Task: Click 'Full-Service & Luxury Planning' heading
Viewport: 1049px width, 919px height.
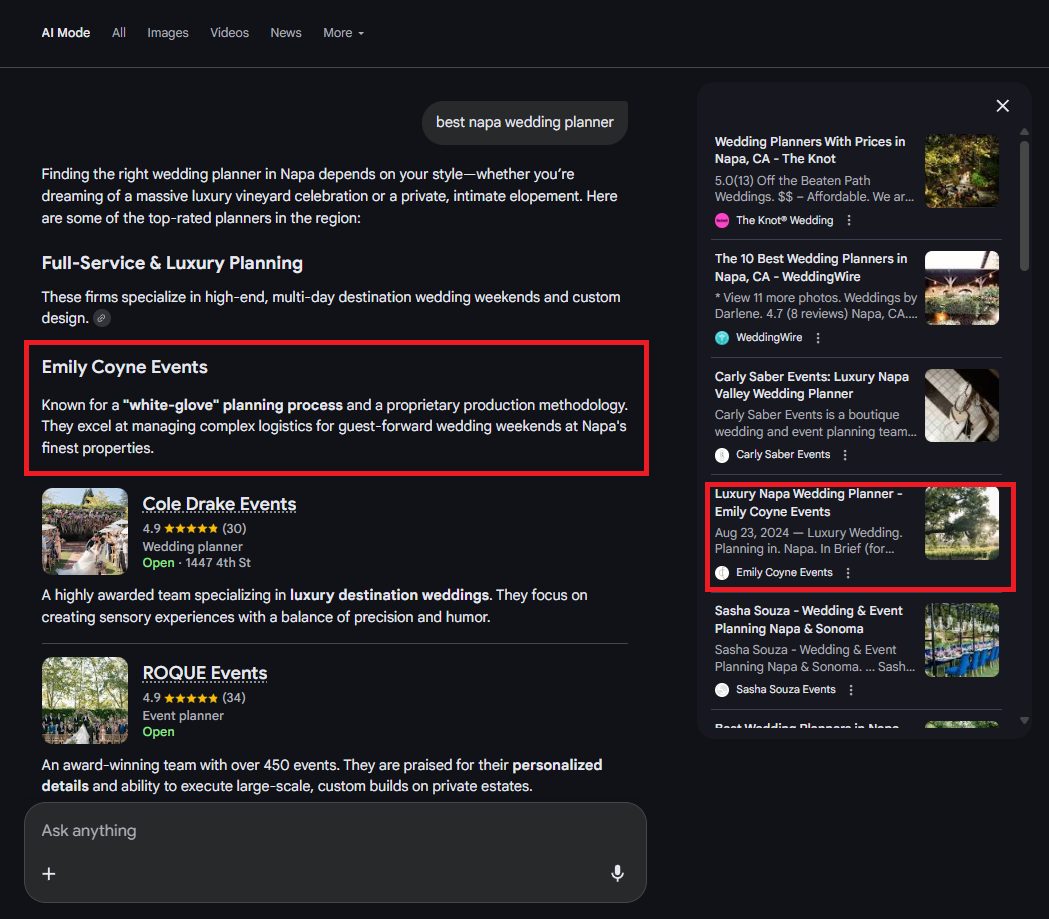Action: pyautogui.click(x=172, y=263)
